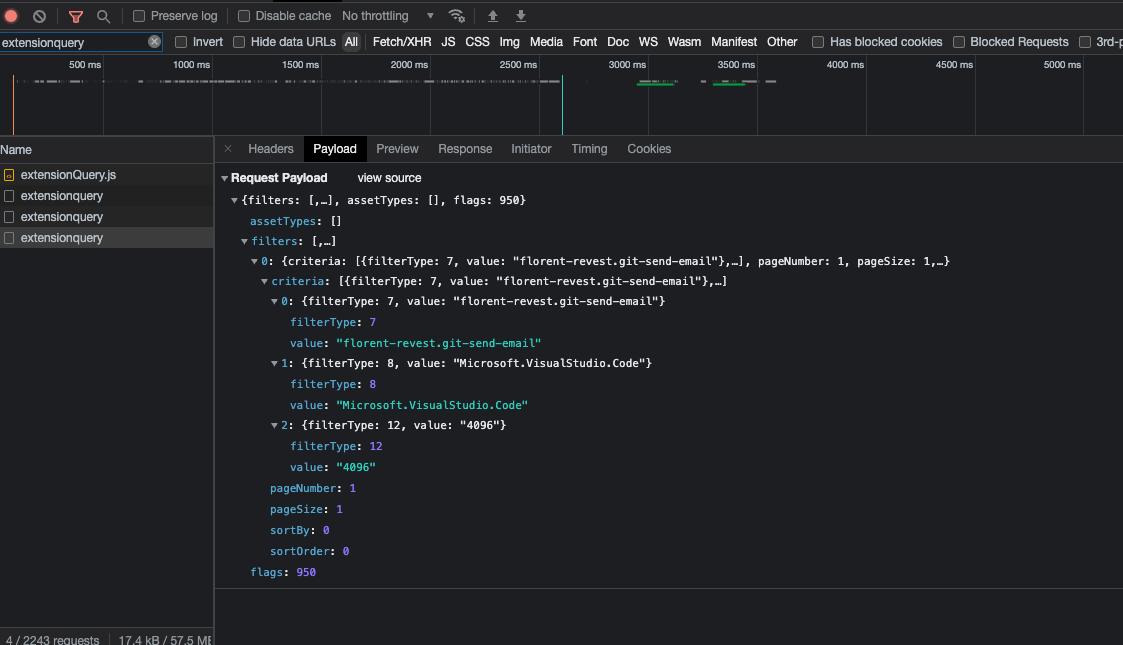The image size is (1123, 645).
Task: Select the extensionQuery.js request row
Action: click(68, 175)
